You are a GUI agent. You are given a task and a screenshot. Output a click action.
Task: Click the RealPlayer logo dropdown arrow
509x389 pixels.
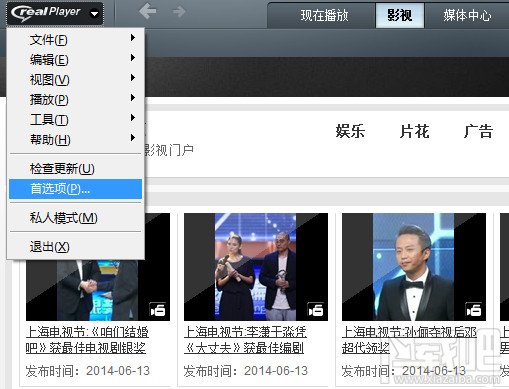coord(95,14)
